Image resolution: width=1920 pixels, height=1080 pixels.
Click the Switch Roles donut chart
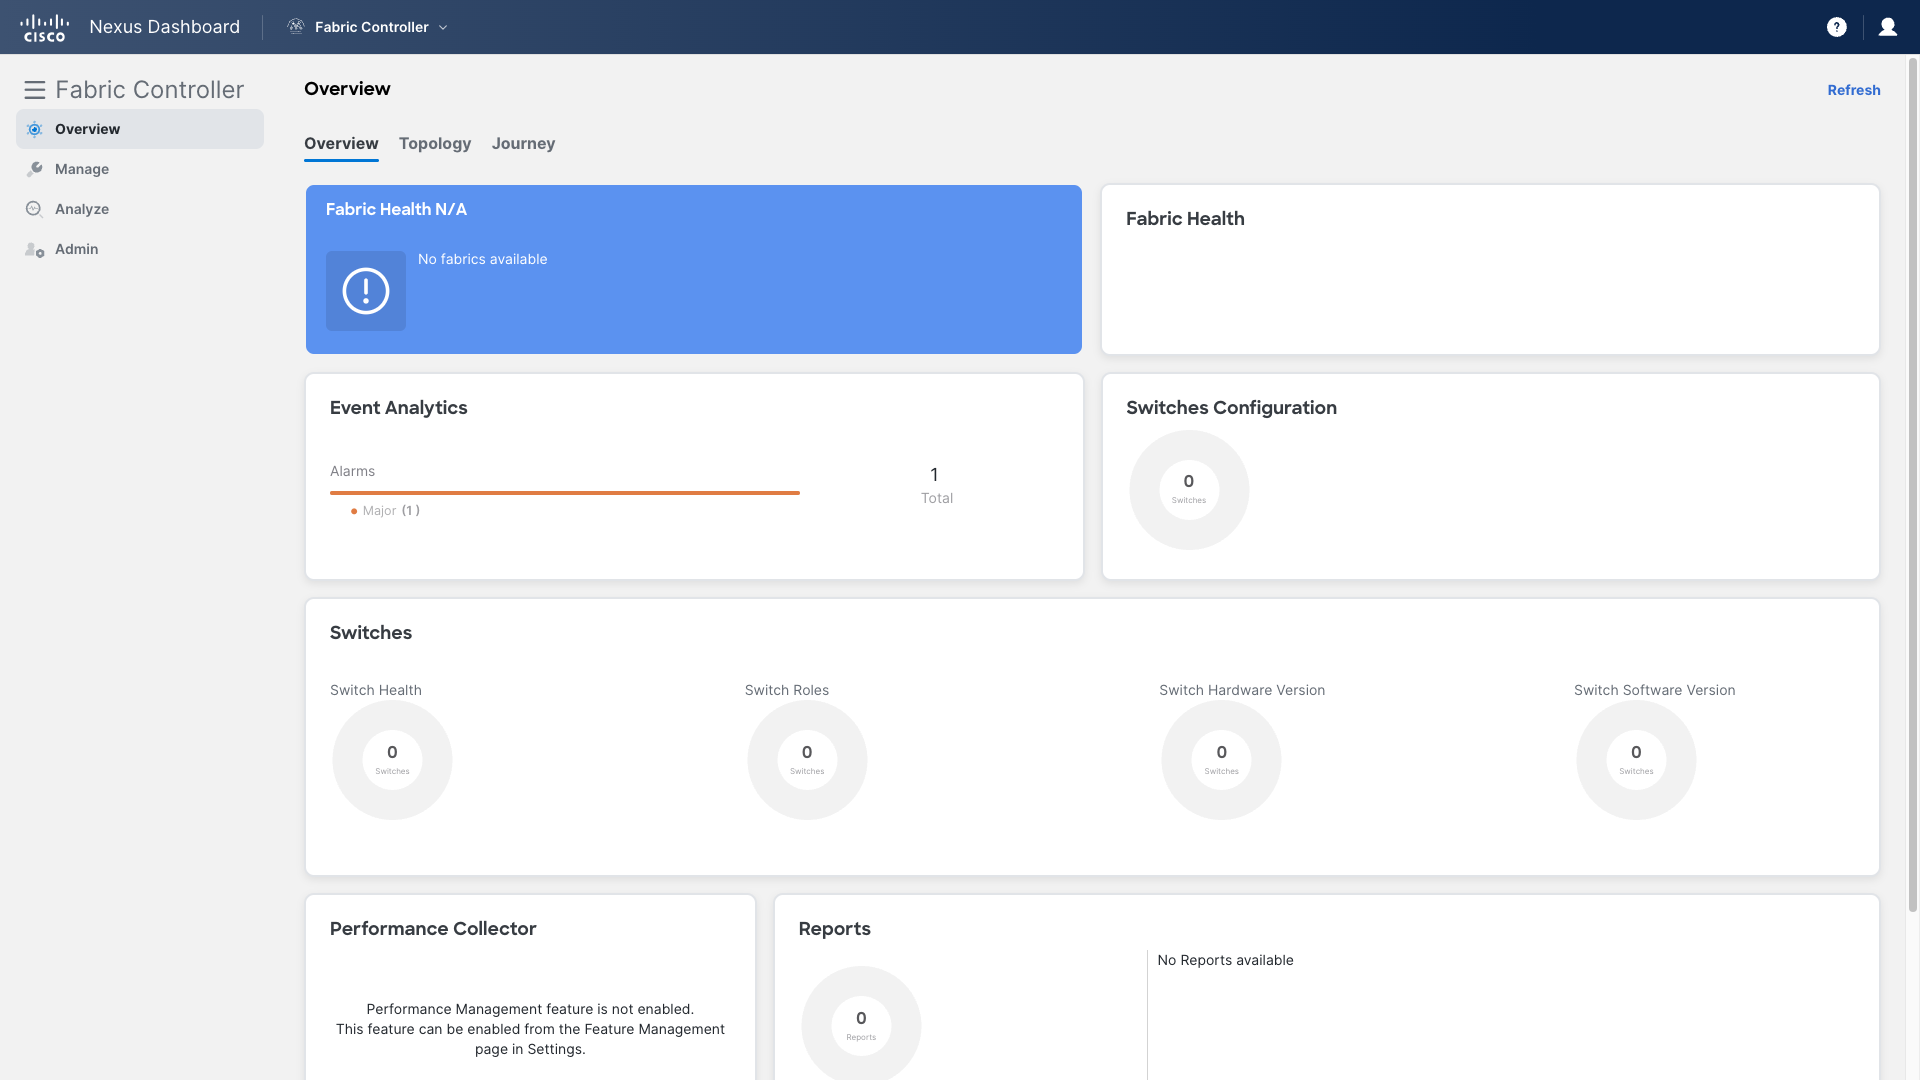point(807,760)
